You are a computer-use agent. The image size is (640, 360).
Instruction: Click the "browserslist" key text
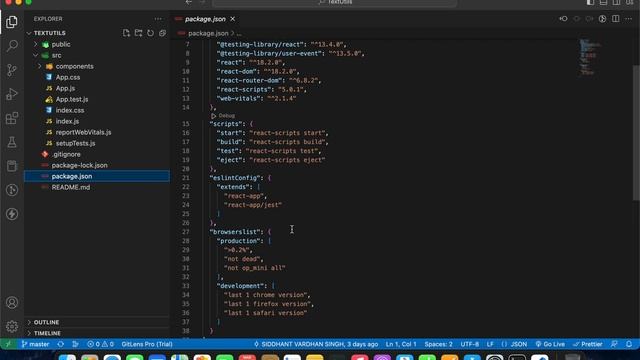pyautogui.click(x=235, y=231)
